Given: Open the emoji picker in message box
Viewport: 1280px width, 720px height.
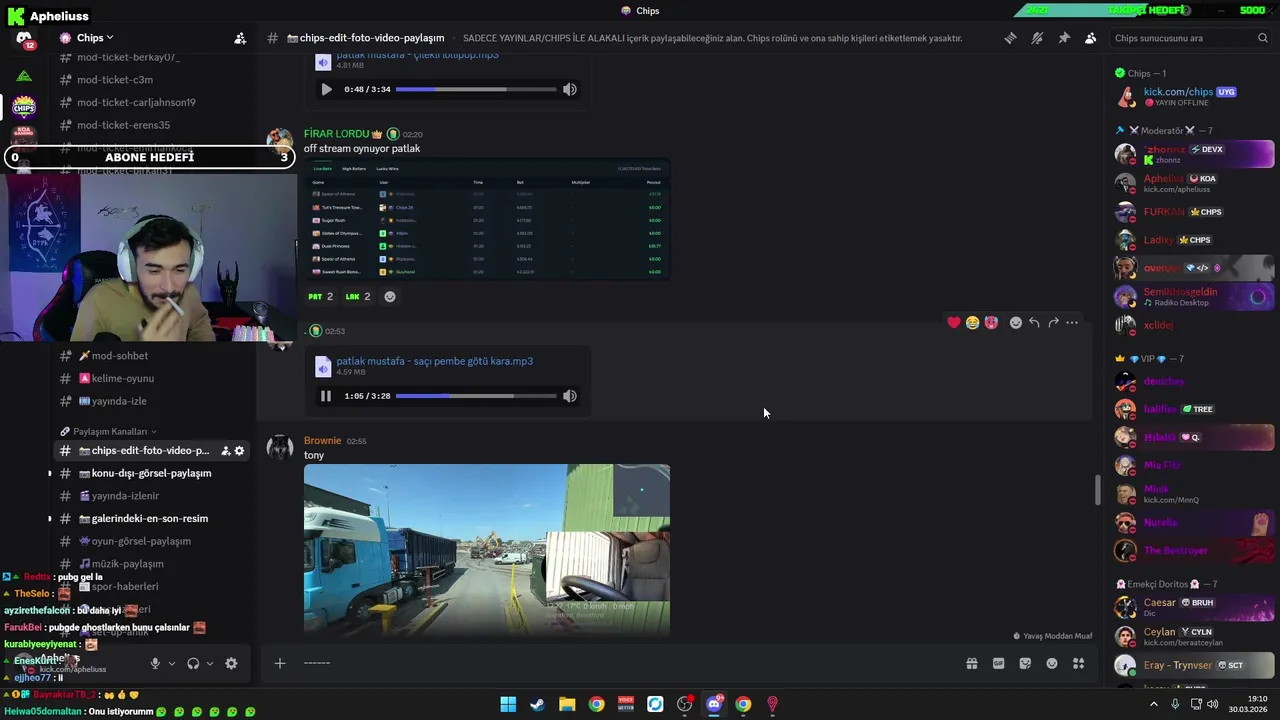Looking at the screenshot, I should click(x=1052, y=663).
